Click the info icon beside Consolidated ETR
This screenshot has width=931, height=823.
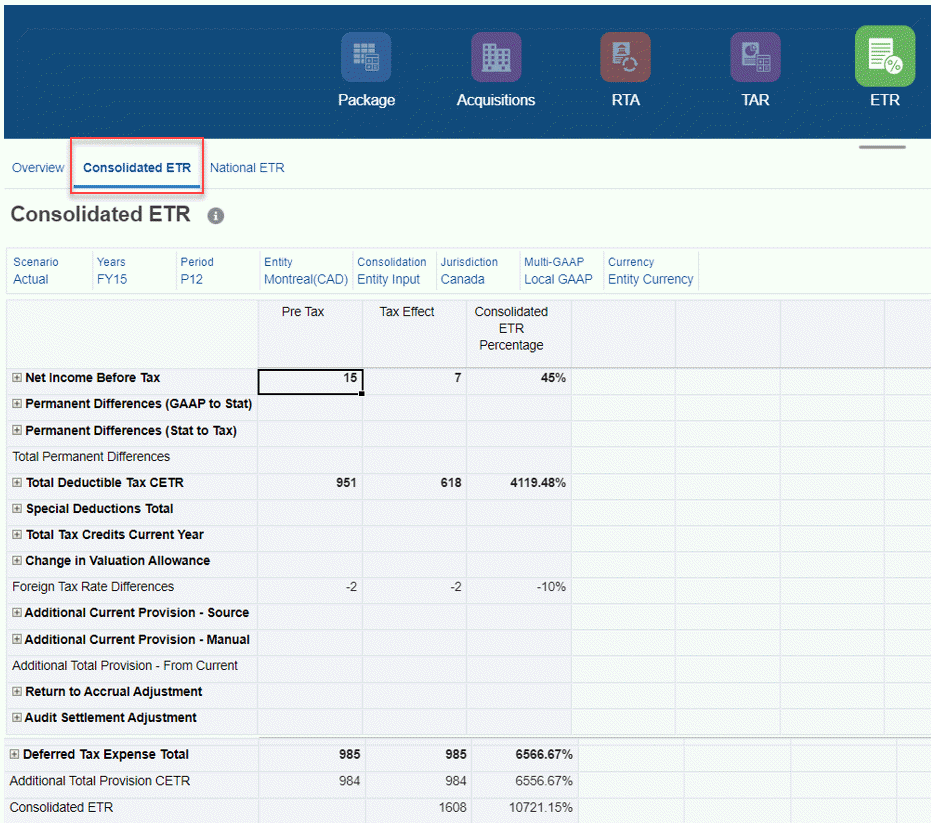pyautogui.click(x=216, y=216)
